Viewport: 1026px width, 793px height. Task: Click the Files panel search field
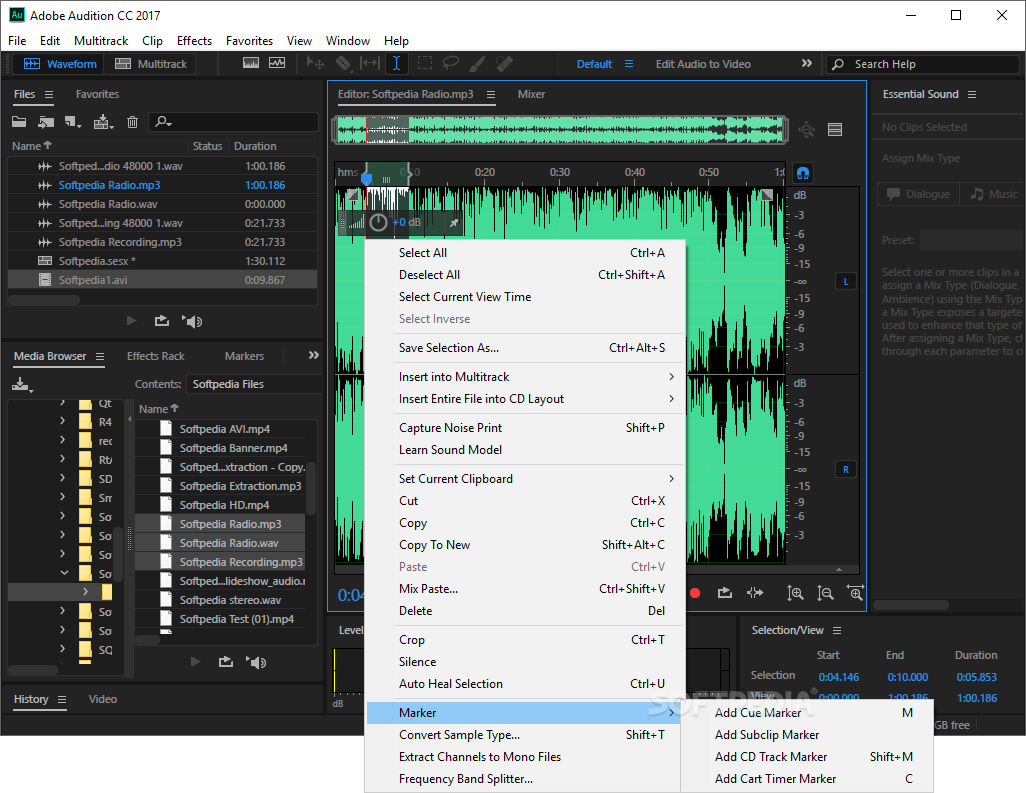point(233,122)
